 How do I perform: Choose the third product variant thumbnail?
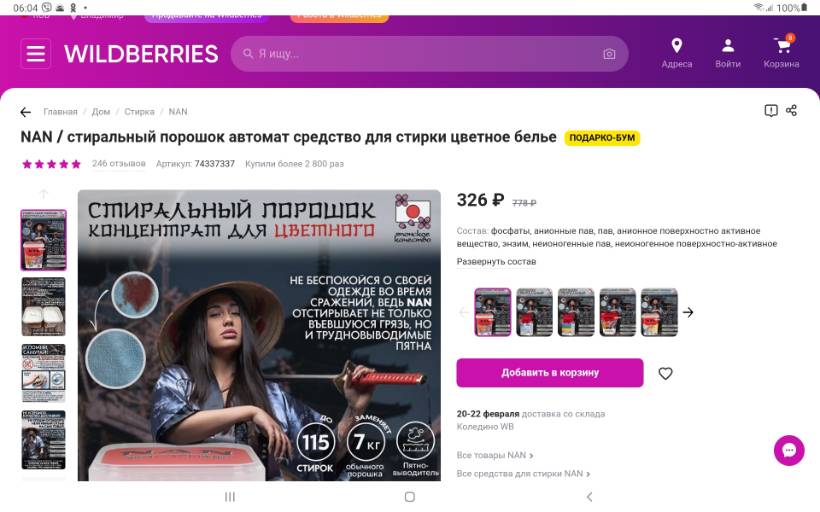(576, 312)
